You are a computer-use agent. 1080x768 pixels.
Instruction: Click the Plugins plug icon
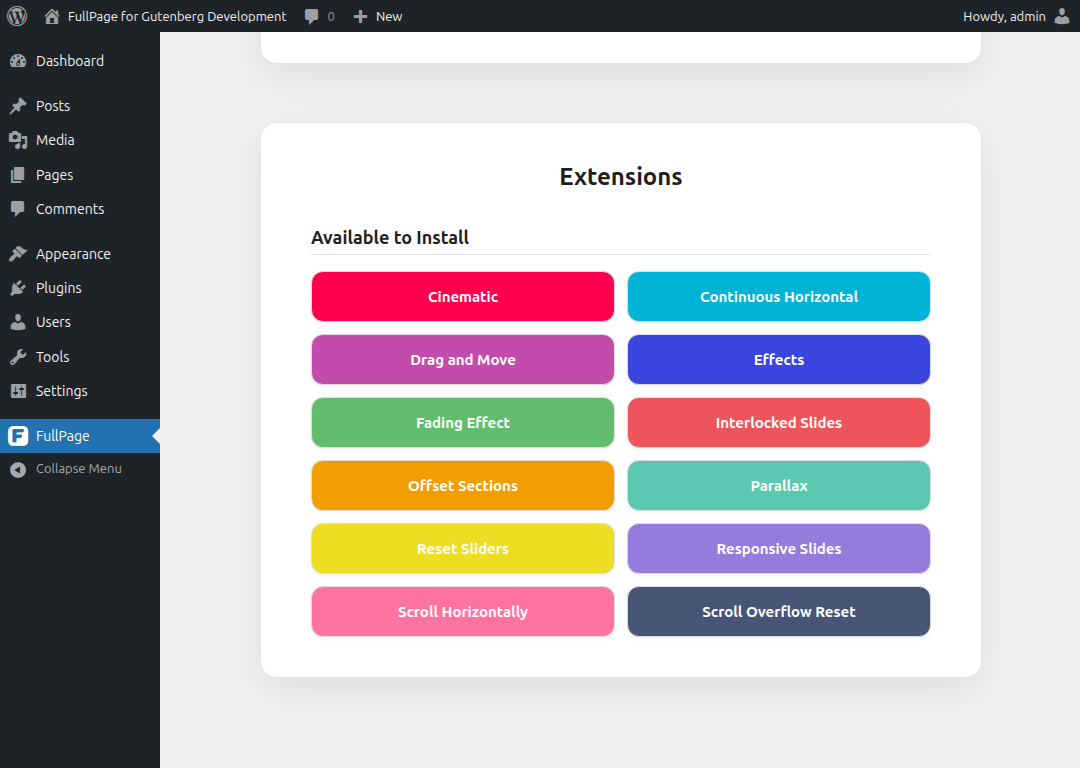(x=18, y=288)
